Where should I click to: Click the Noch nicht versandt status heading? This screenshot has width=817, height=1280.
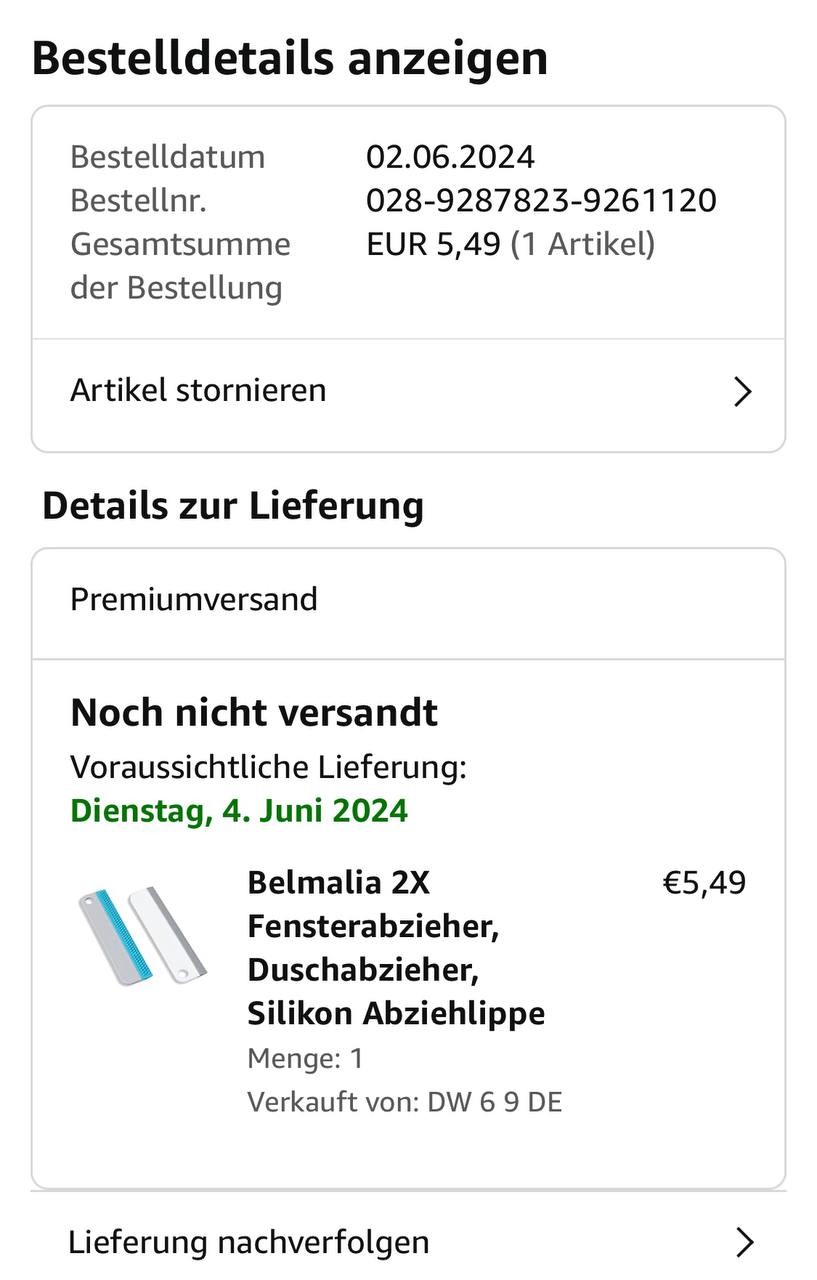click(x=254, y=713)
